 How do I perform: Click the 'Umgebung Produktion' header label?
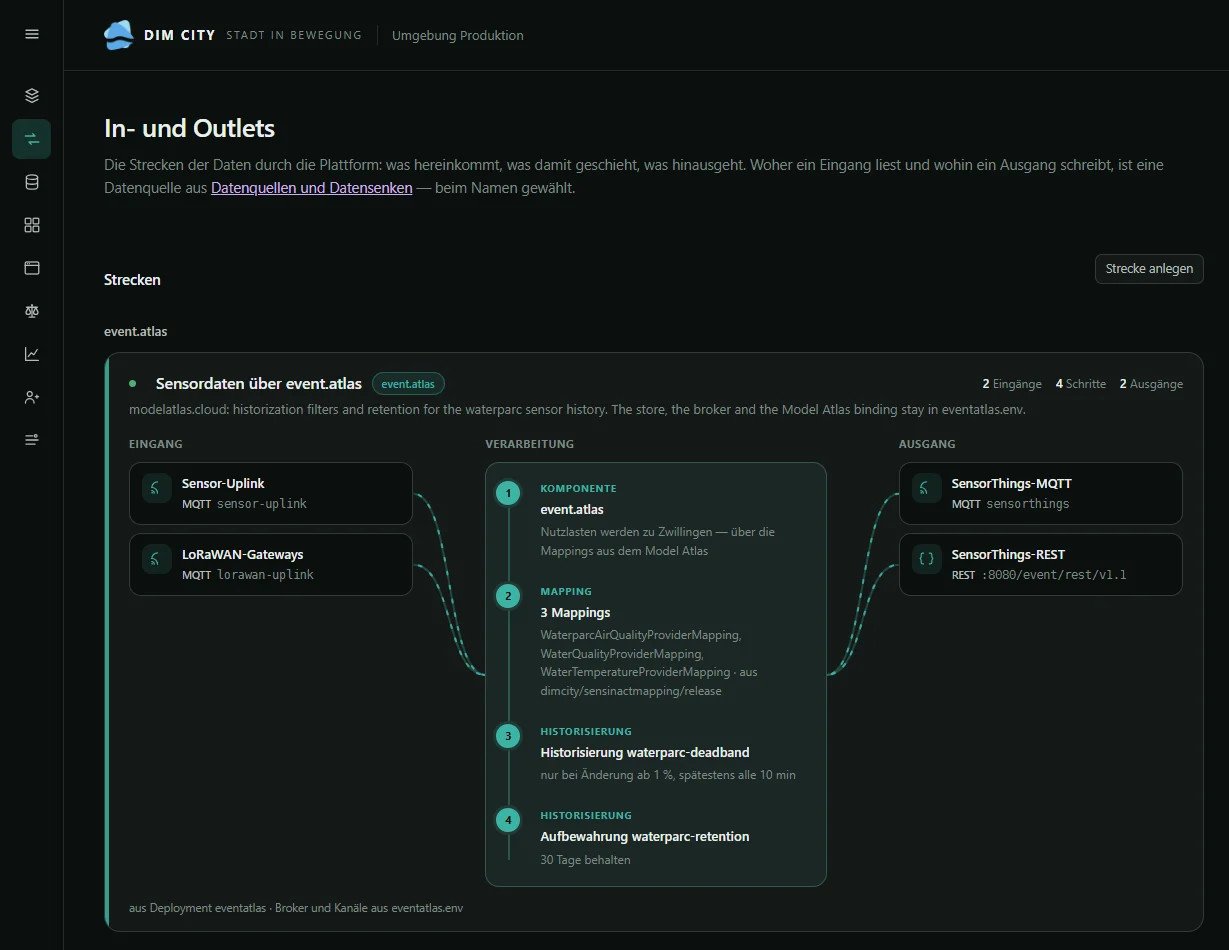(457, 35)
